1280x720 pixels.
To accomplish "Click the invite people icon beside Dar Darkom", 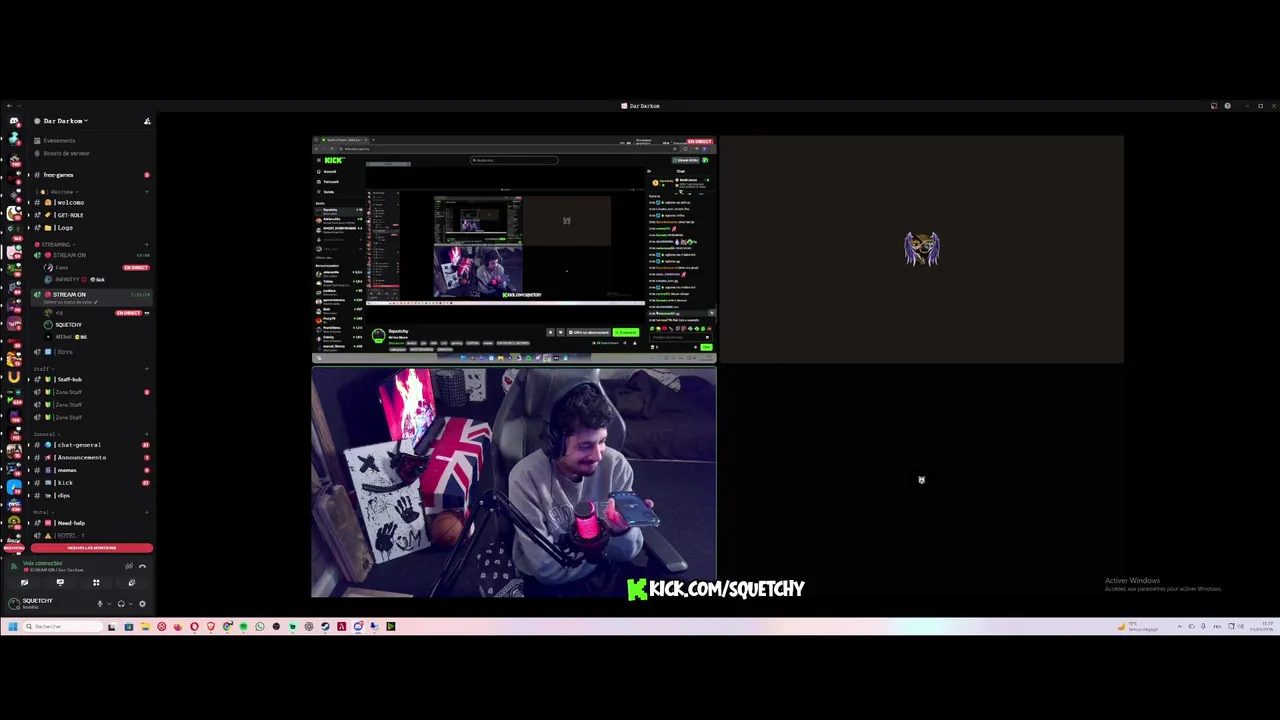I will [147, 121].
